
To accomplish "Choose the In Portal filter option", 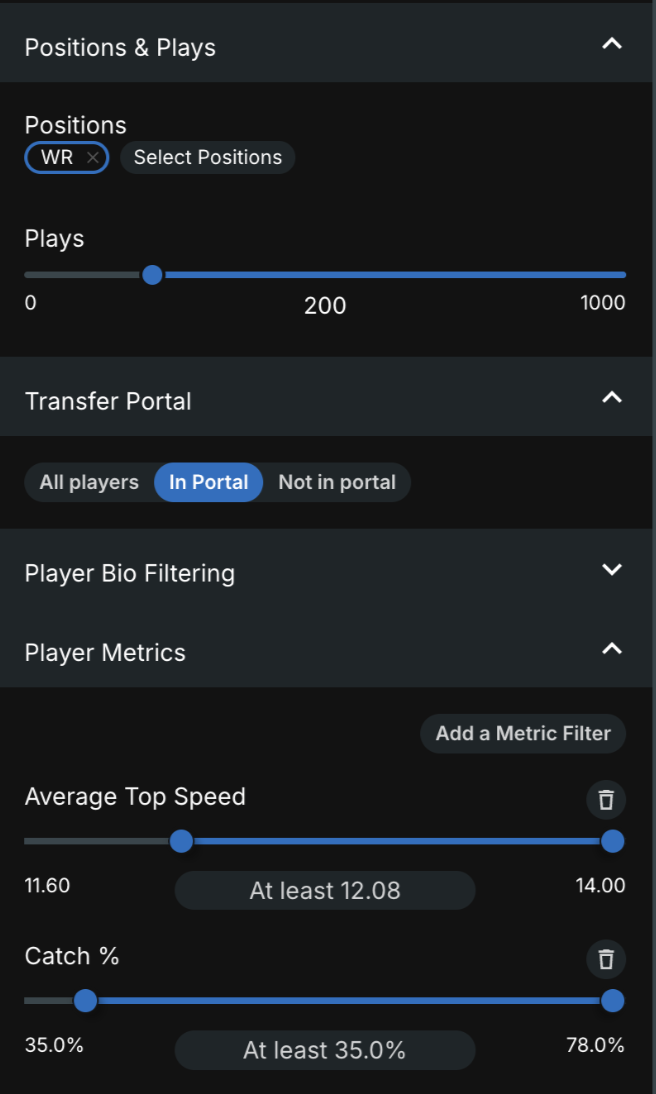I will click(x=208, y=482).
